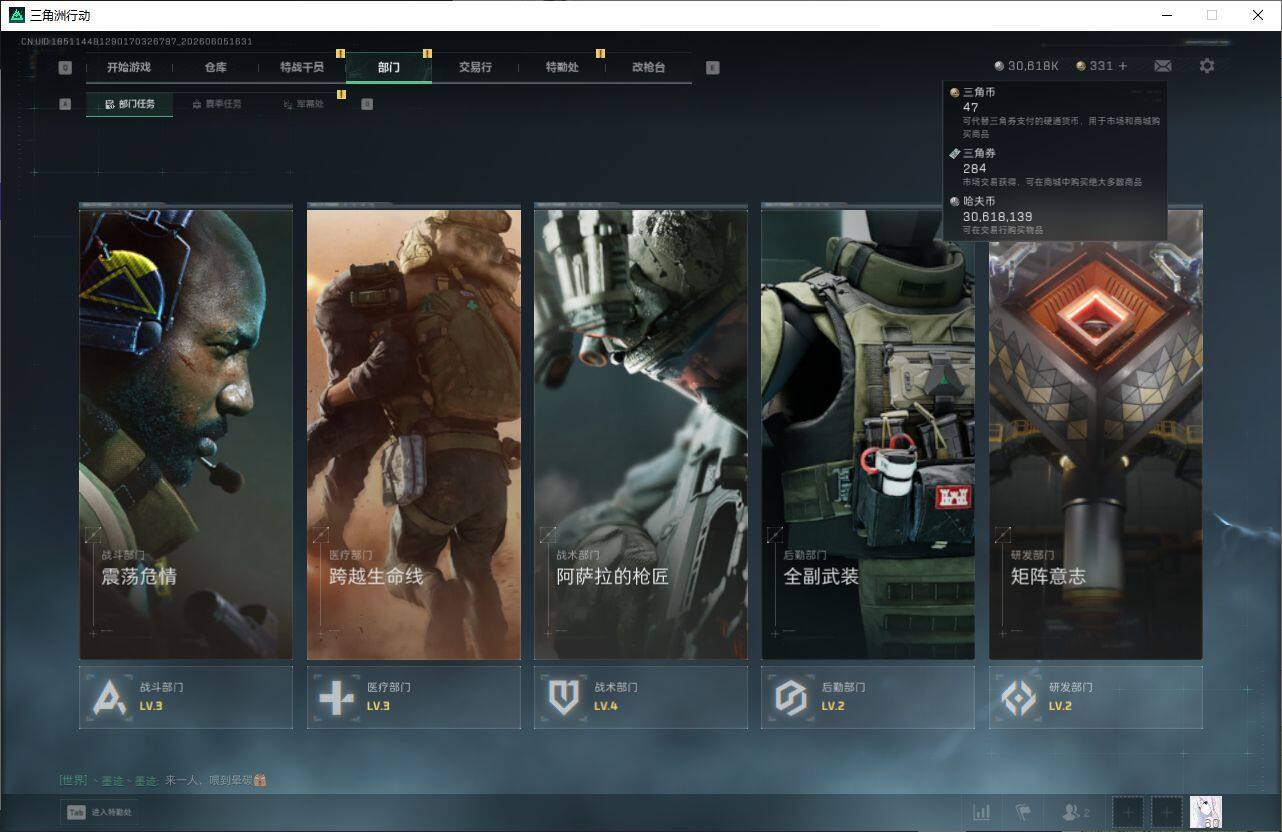Open the settings gear icon
This screenshot has width=1282, height=832.
tap(1207, 66)
